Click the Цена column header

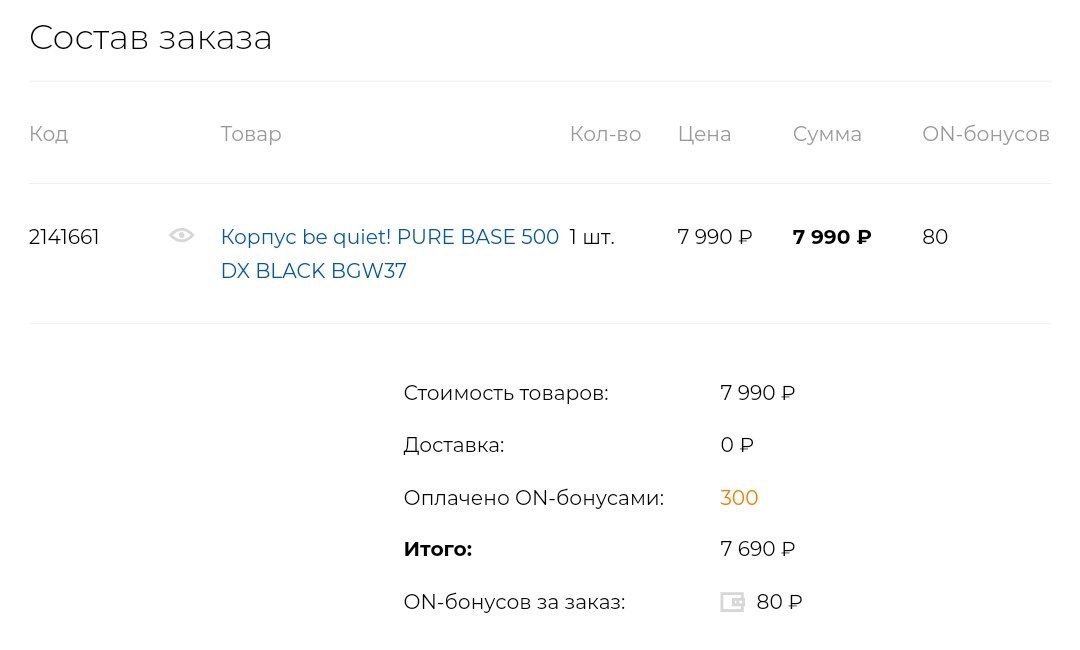(704, 134)
